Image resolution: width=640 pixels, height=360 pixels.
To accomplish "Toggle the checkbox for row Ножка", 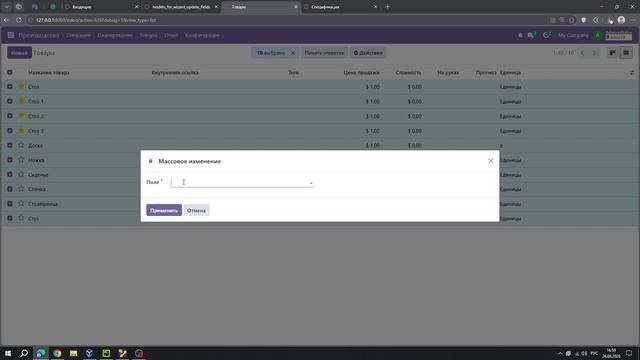I will tap(10, 160).
